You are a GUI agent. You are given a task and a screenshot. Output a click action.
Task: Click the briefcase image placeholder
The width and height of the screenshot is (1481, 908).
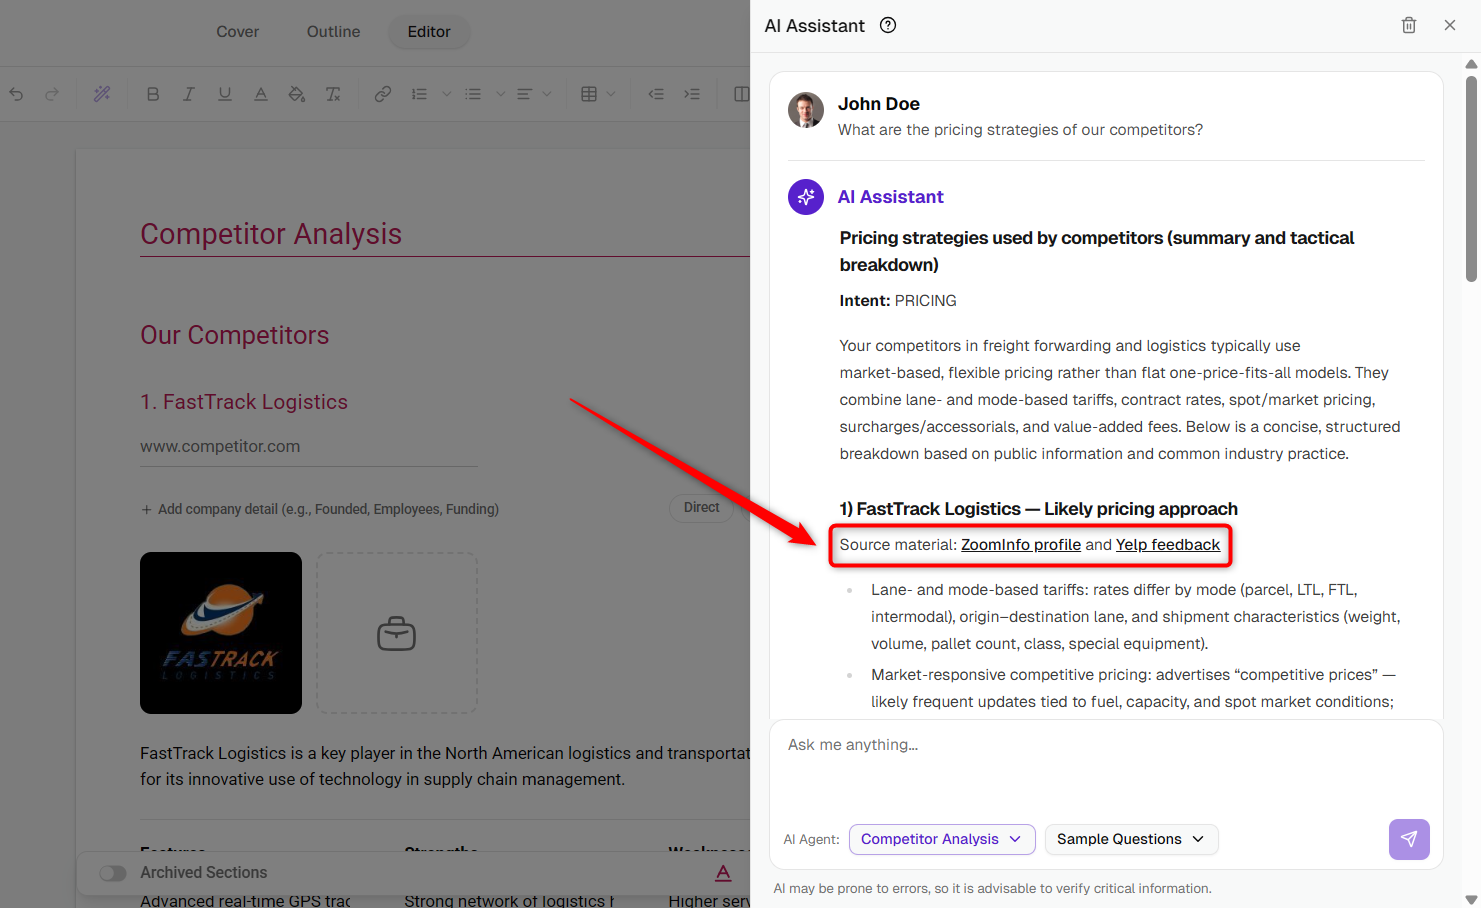(x=397, y=633)
